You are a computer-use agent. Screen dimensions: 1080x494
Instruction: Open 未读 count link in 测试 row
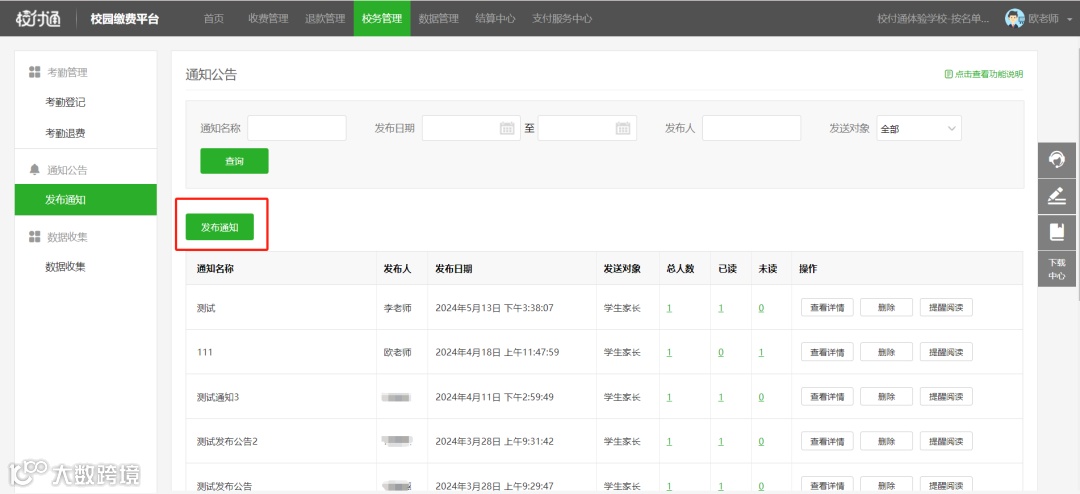click(x=761, y=308)
